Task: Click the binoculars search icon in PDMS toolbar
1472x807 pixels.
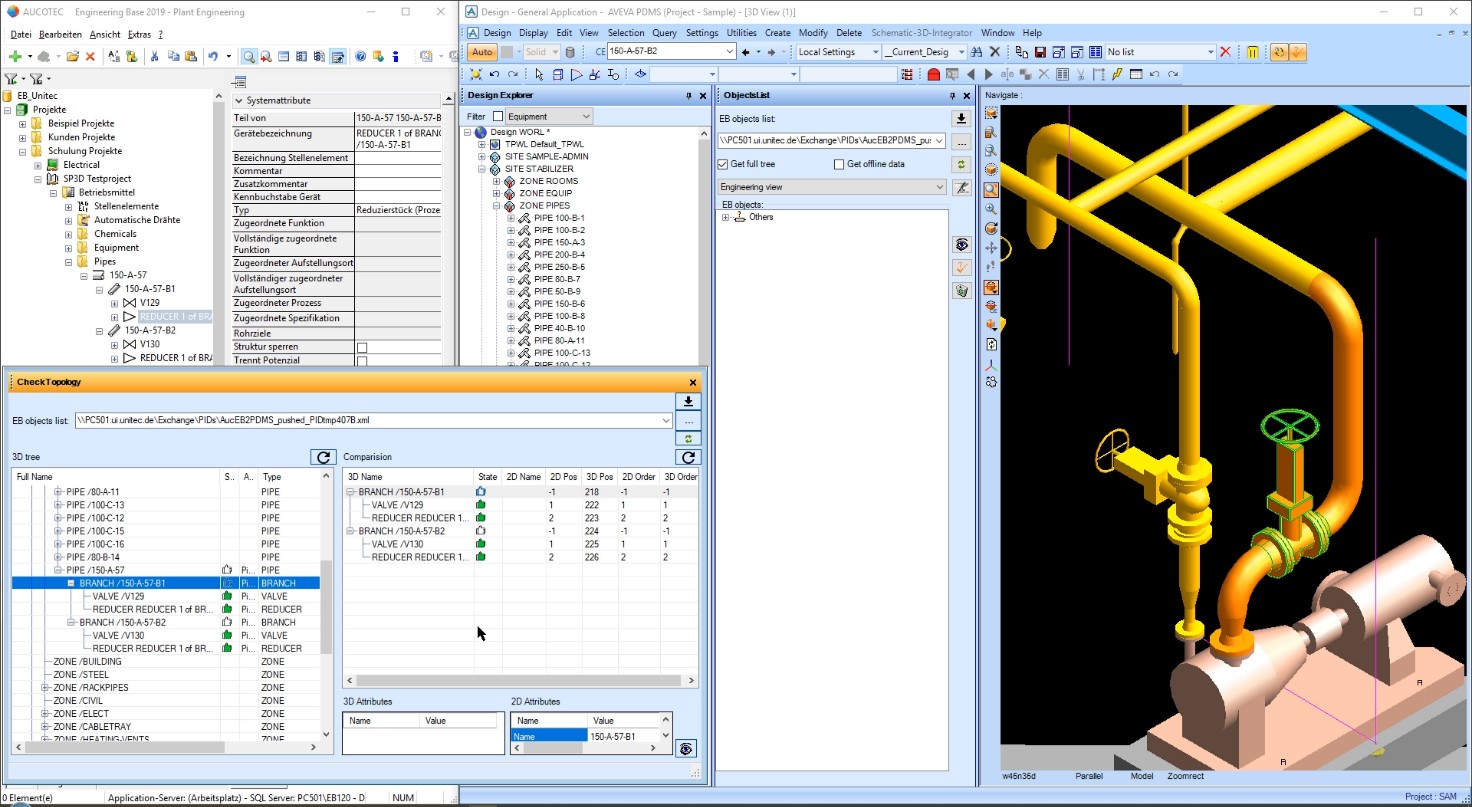Action: point(974,52)
